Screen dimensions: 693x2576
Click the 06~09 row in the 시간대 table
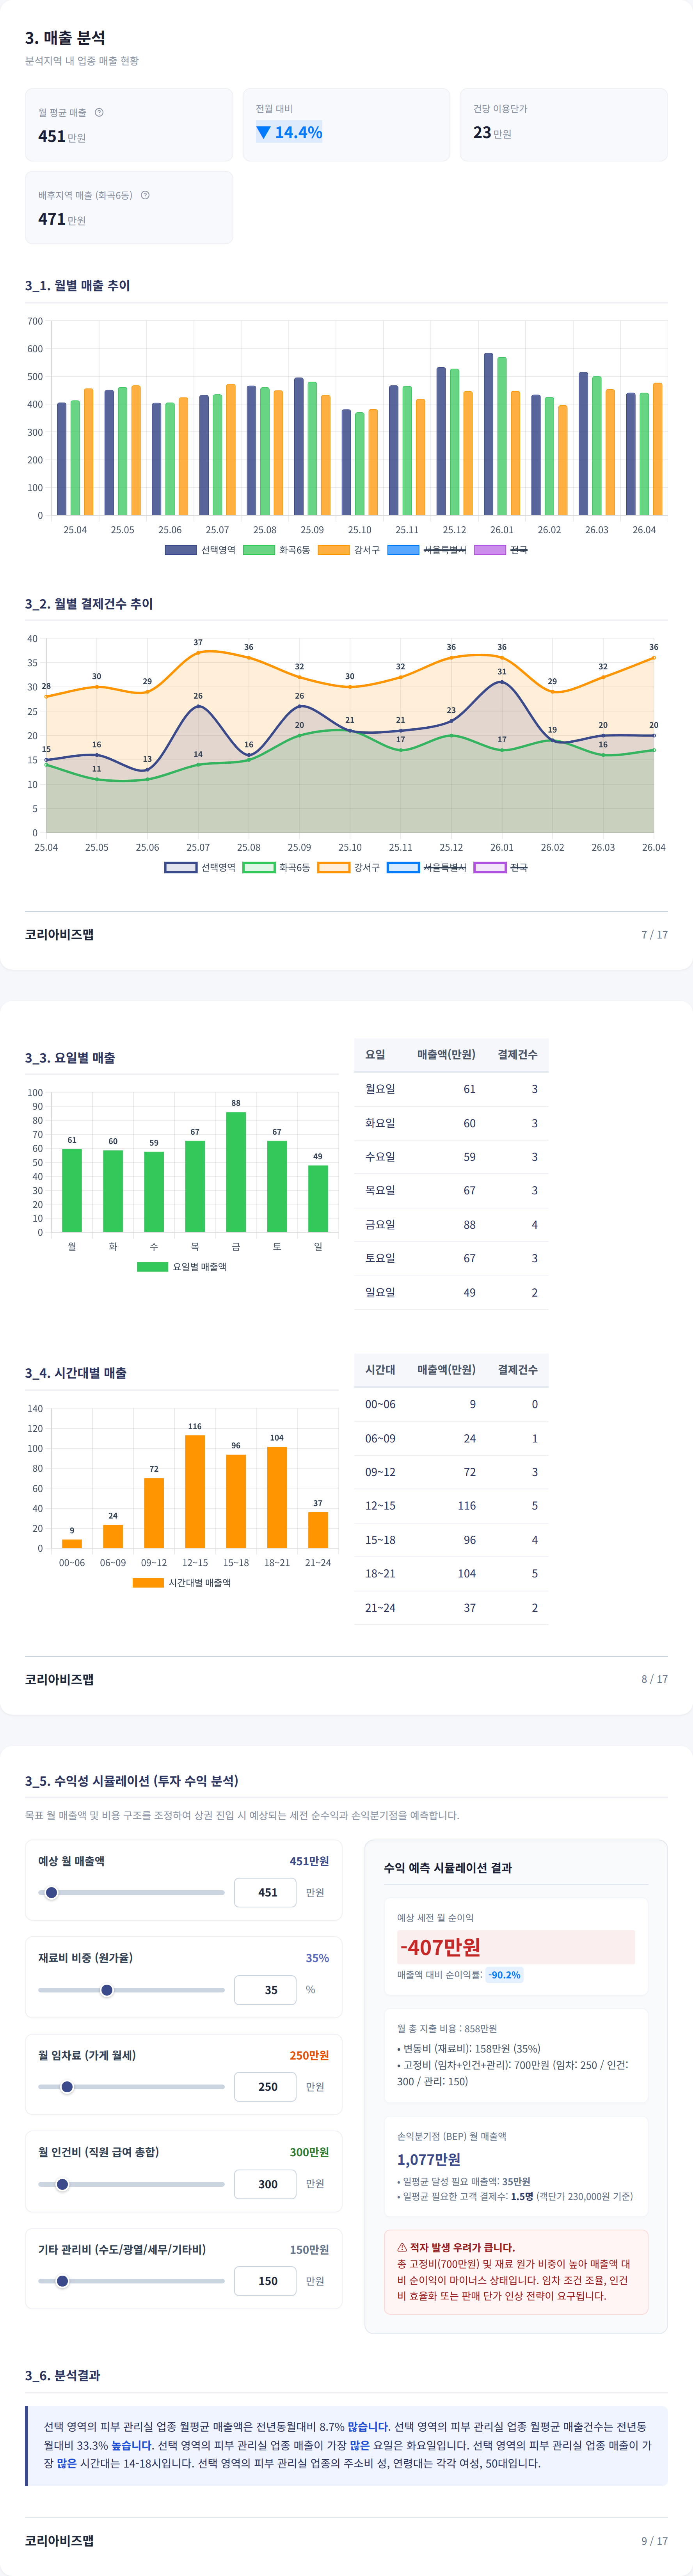(x=451, y=1438)
